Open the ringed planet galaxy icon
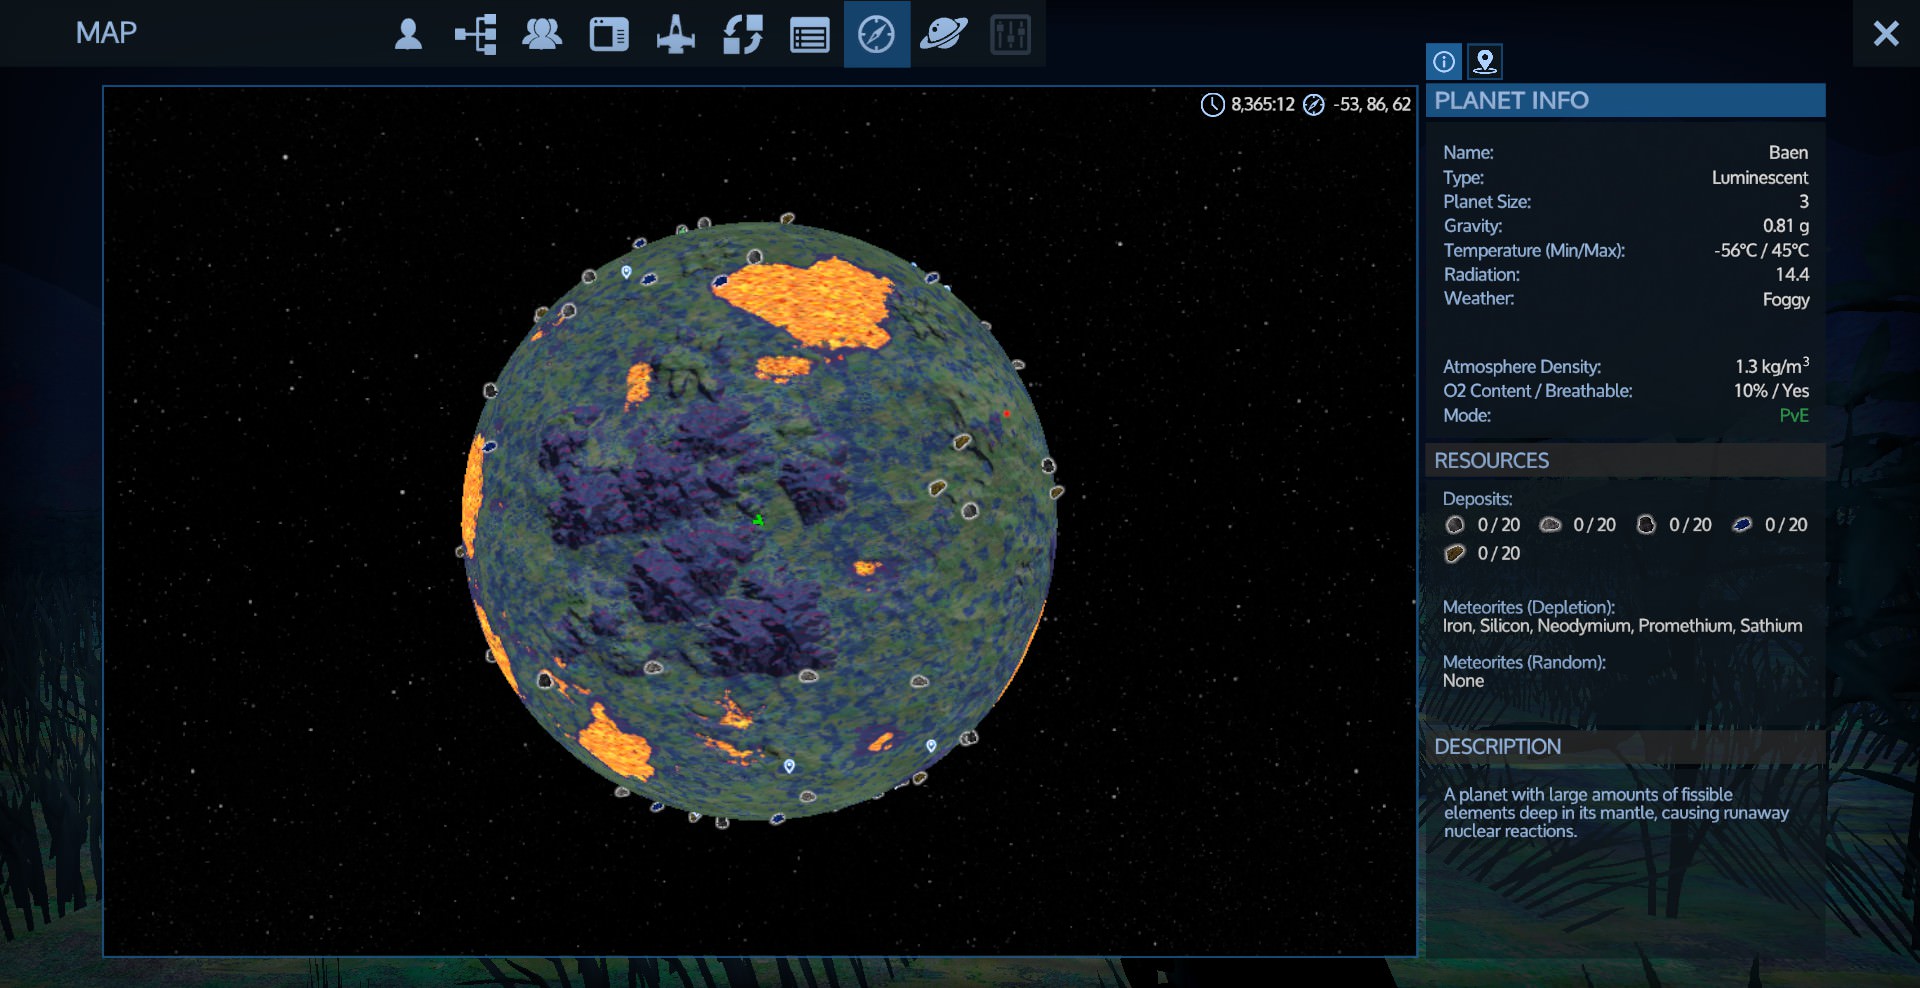 (x=943, y=34)
